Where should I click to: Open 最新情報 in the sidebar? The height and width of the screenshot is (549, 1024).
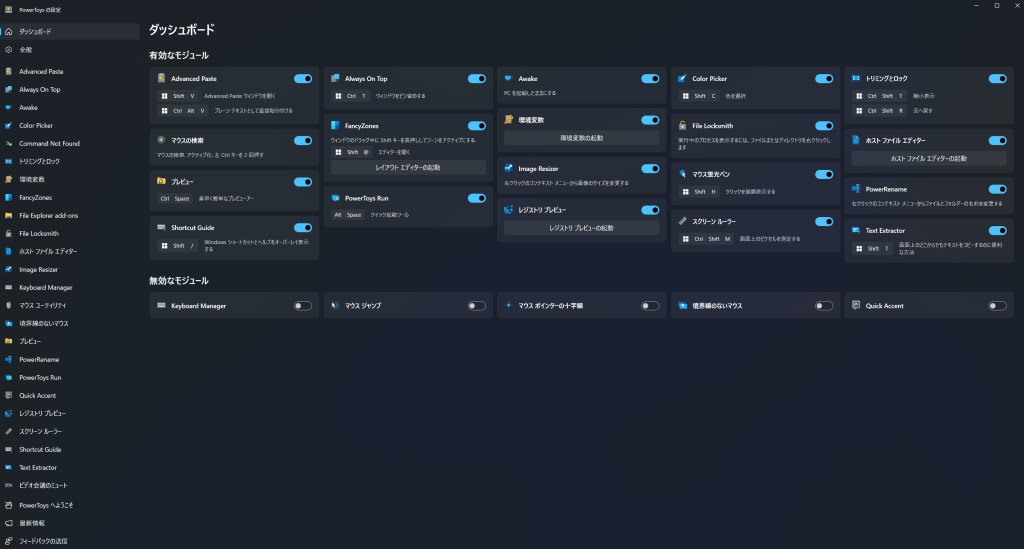70,523
